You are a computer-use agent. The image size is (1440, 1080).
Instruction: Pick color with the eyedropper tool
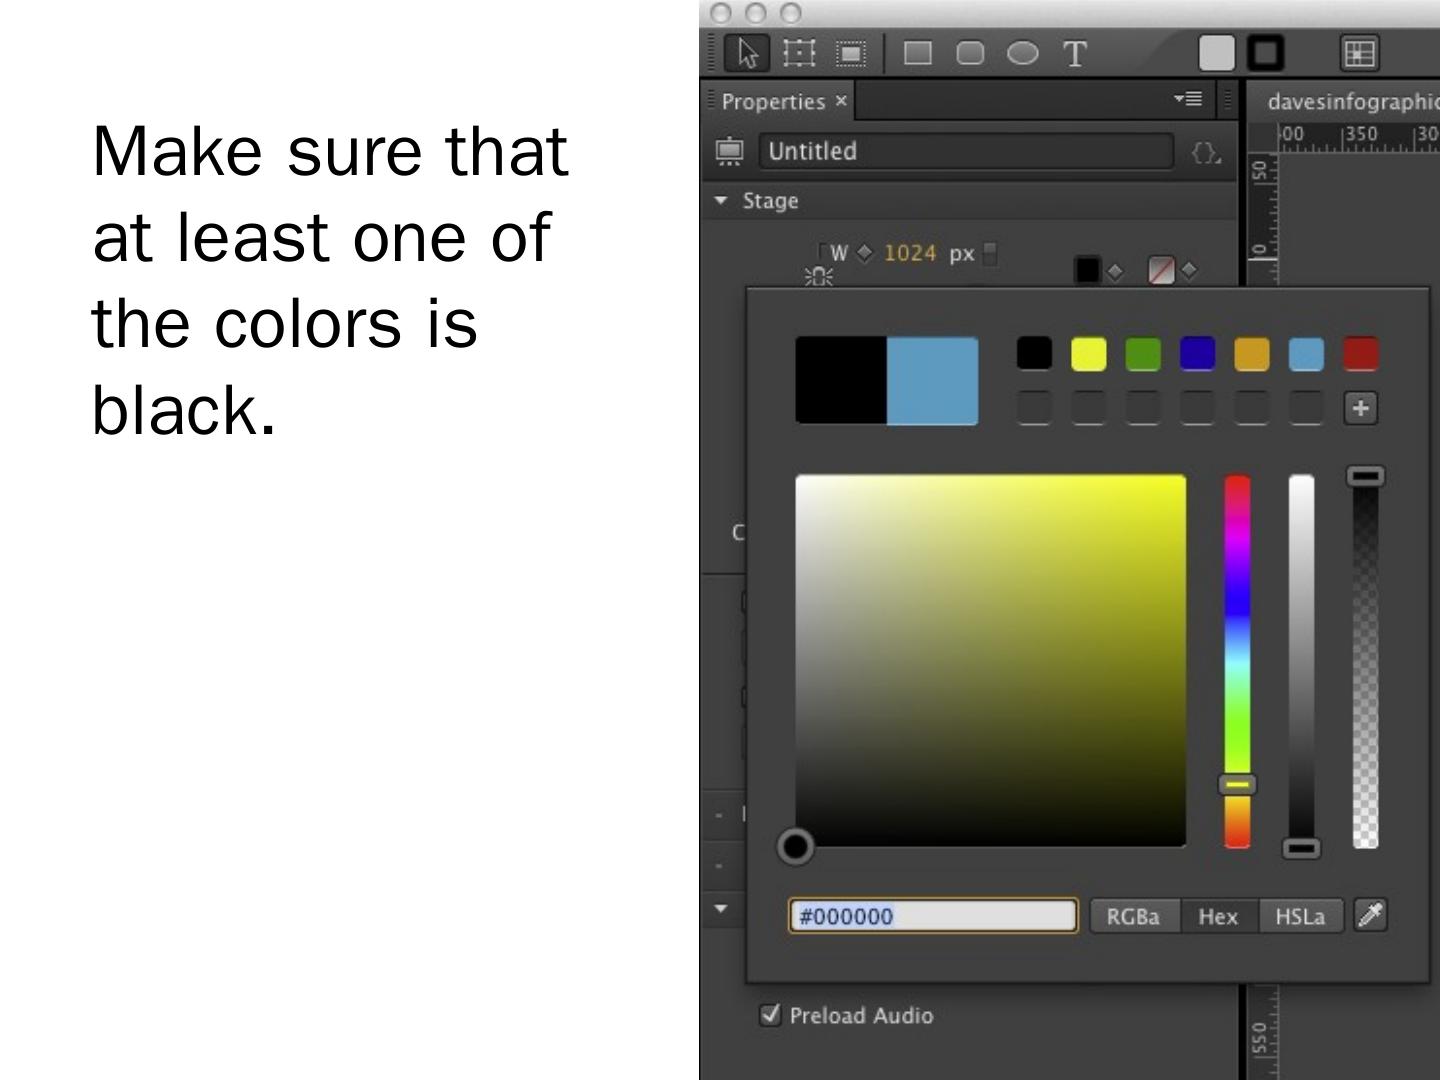pyautogui.click(x=1370, y=915)
